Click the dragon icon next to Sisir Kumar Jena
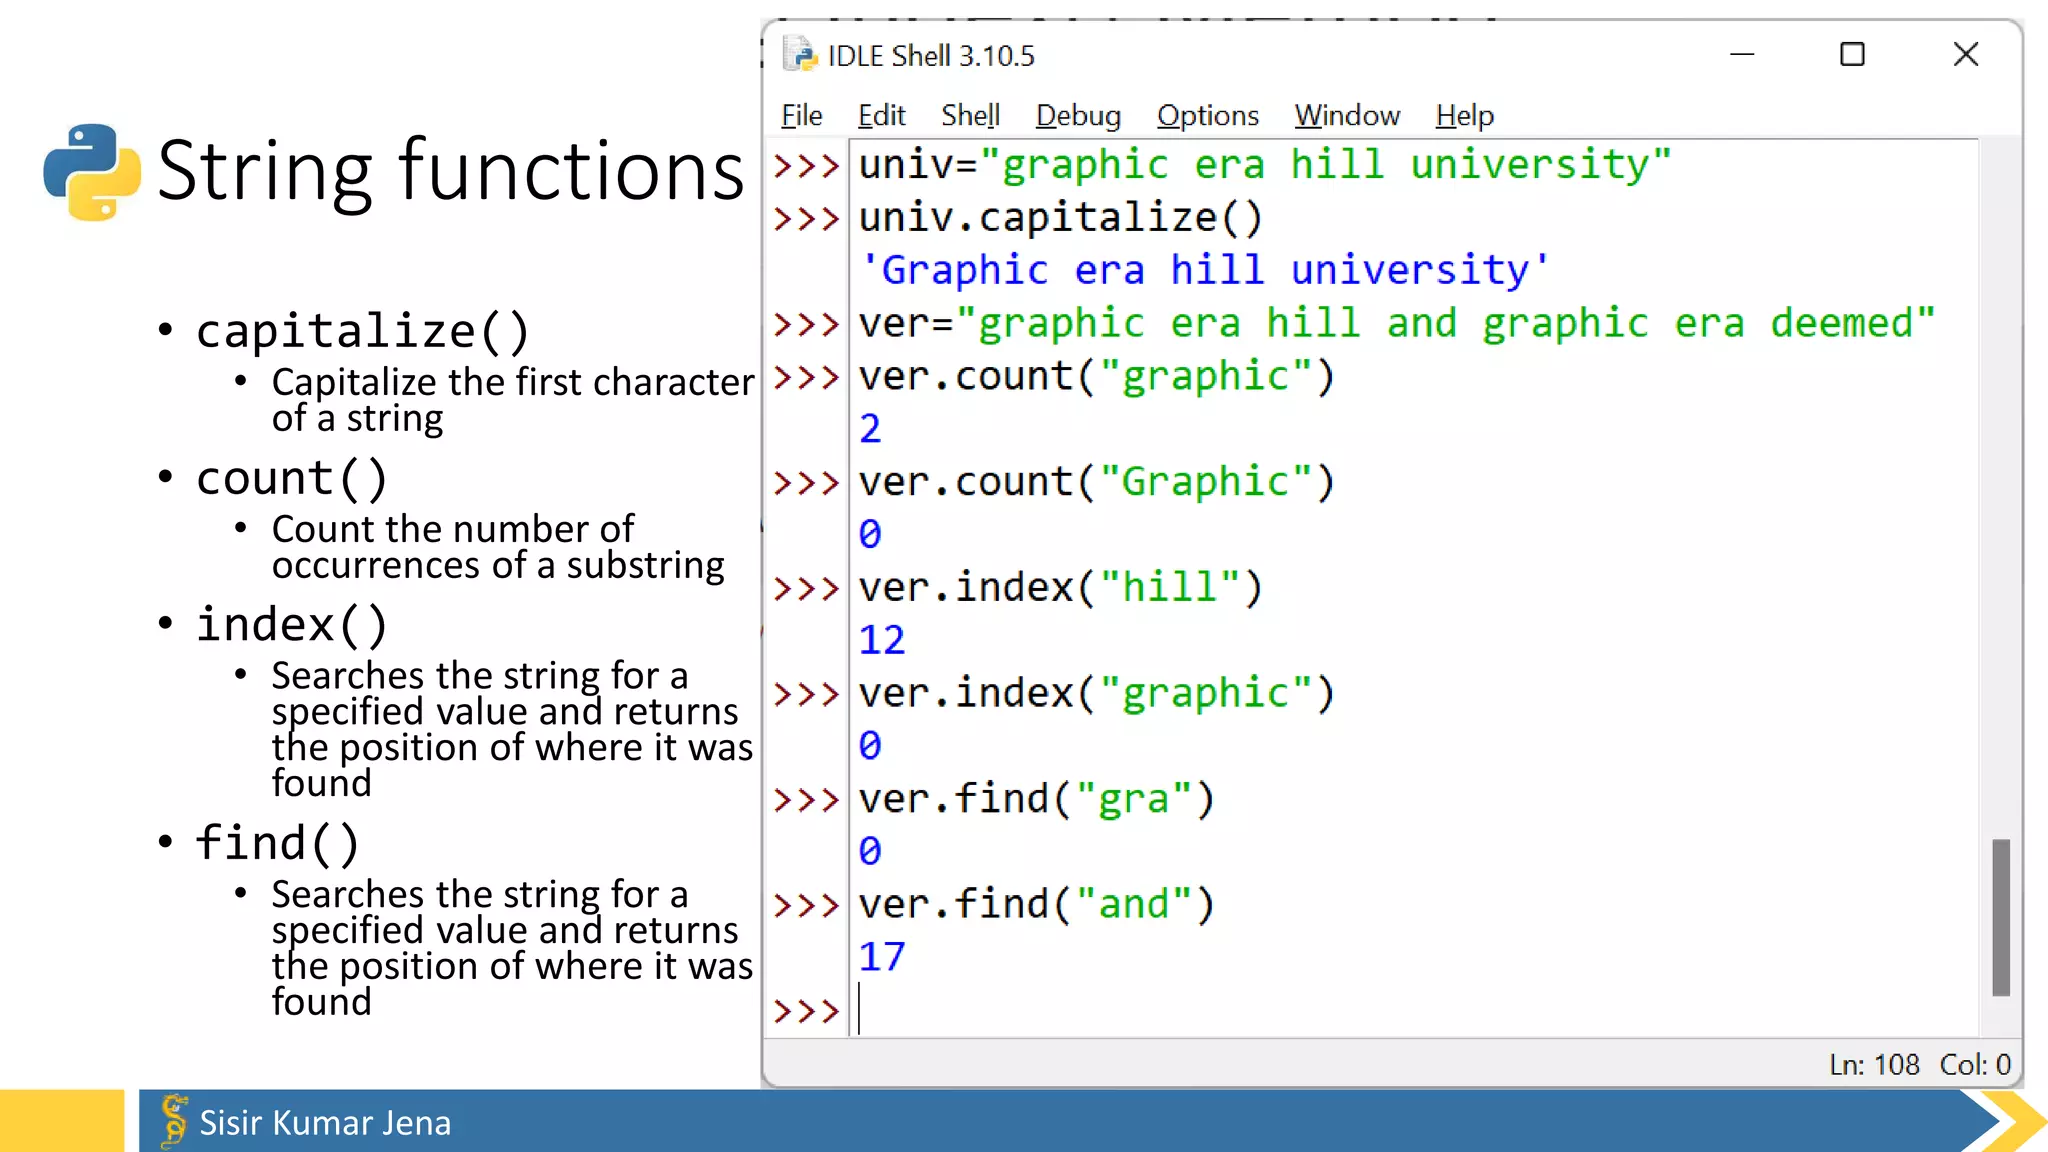The image size is (2048, 1152). pos(174,1121)
